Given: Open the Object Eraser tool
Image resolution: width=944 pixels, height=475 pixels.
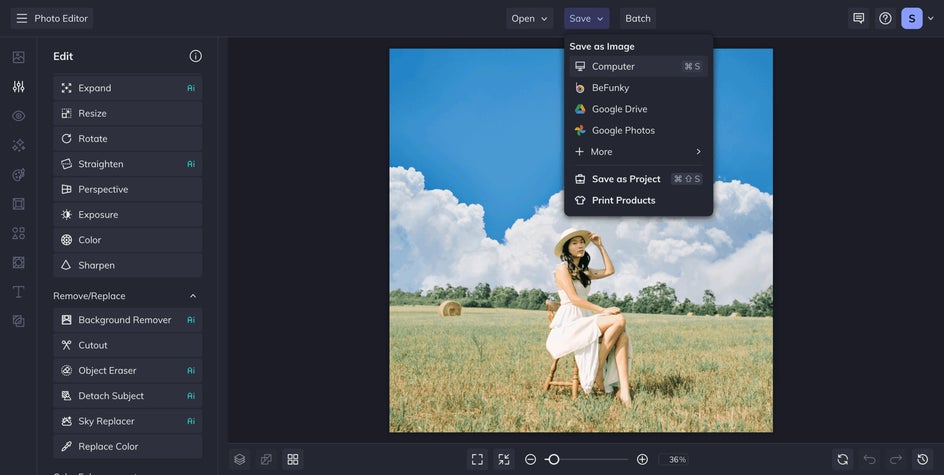Looking at the screenshot, I should click(x=128, y=370).
